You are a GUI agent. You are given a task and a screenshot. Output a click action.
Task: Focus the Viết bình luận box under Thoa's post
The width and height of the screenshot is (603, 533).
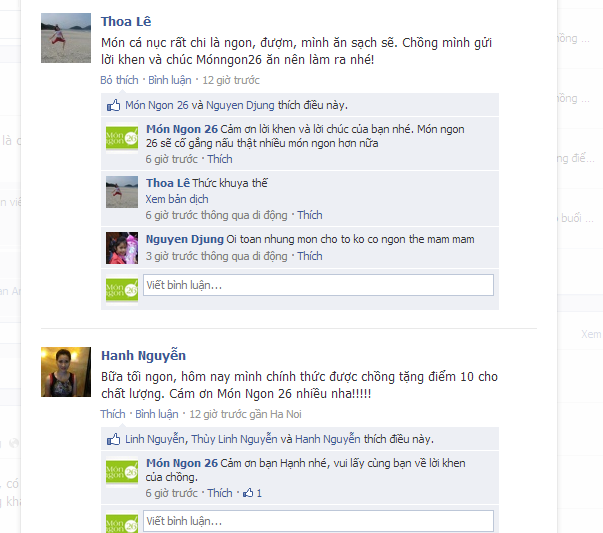tap(318, 285)
